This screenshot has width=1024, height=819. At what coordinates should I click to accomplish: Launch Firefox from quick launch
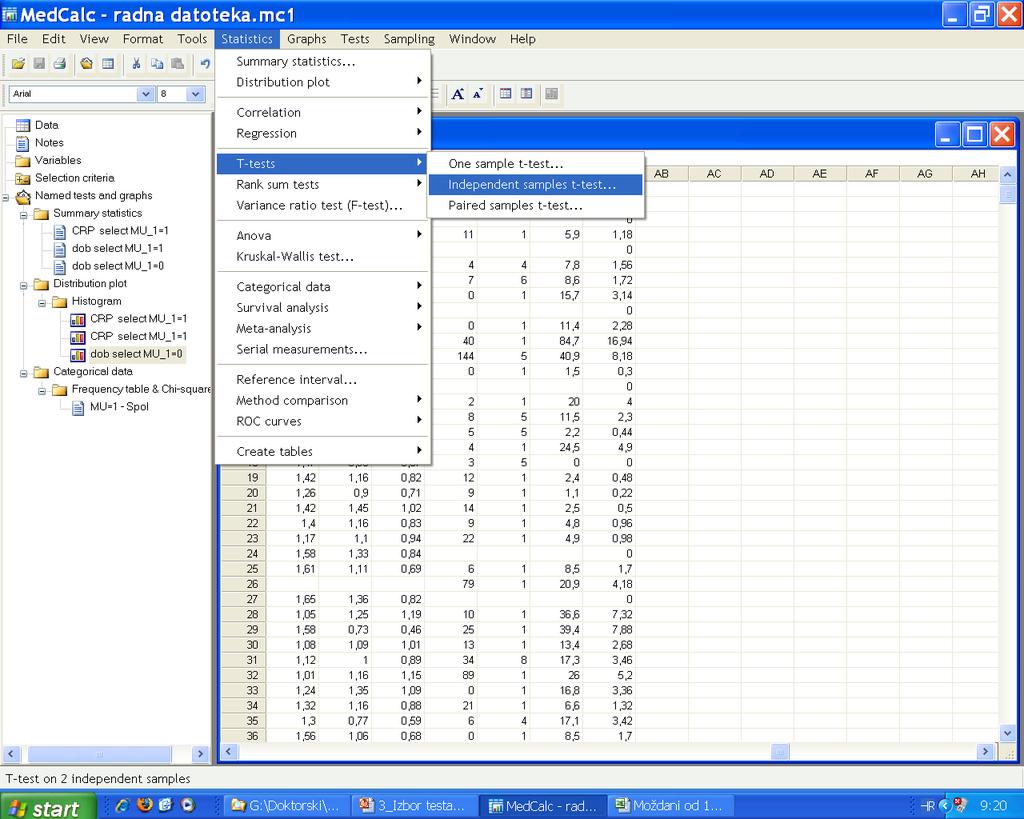144,805
